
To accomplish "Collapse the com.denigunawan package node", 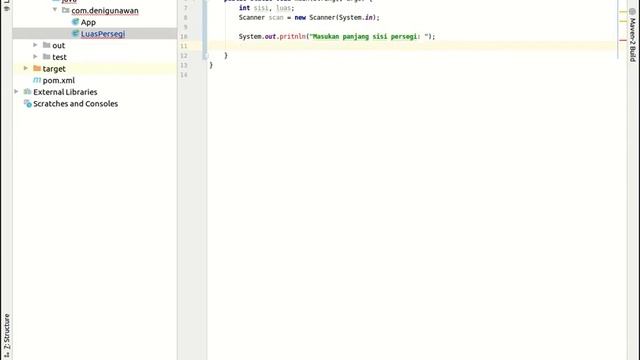I will pos(55,9).
